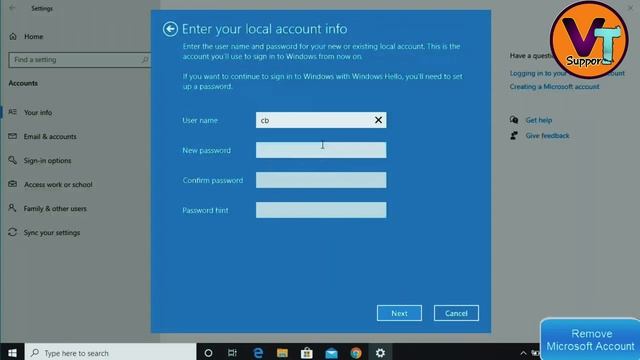Click the Cancel button
640x360 pixels.
456,313
